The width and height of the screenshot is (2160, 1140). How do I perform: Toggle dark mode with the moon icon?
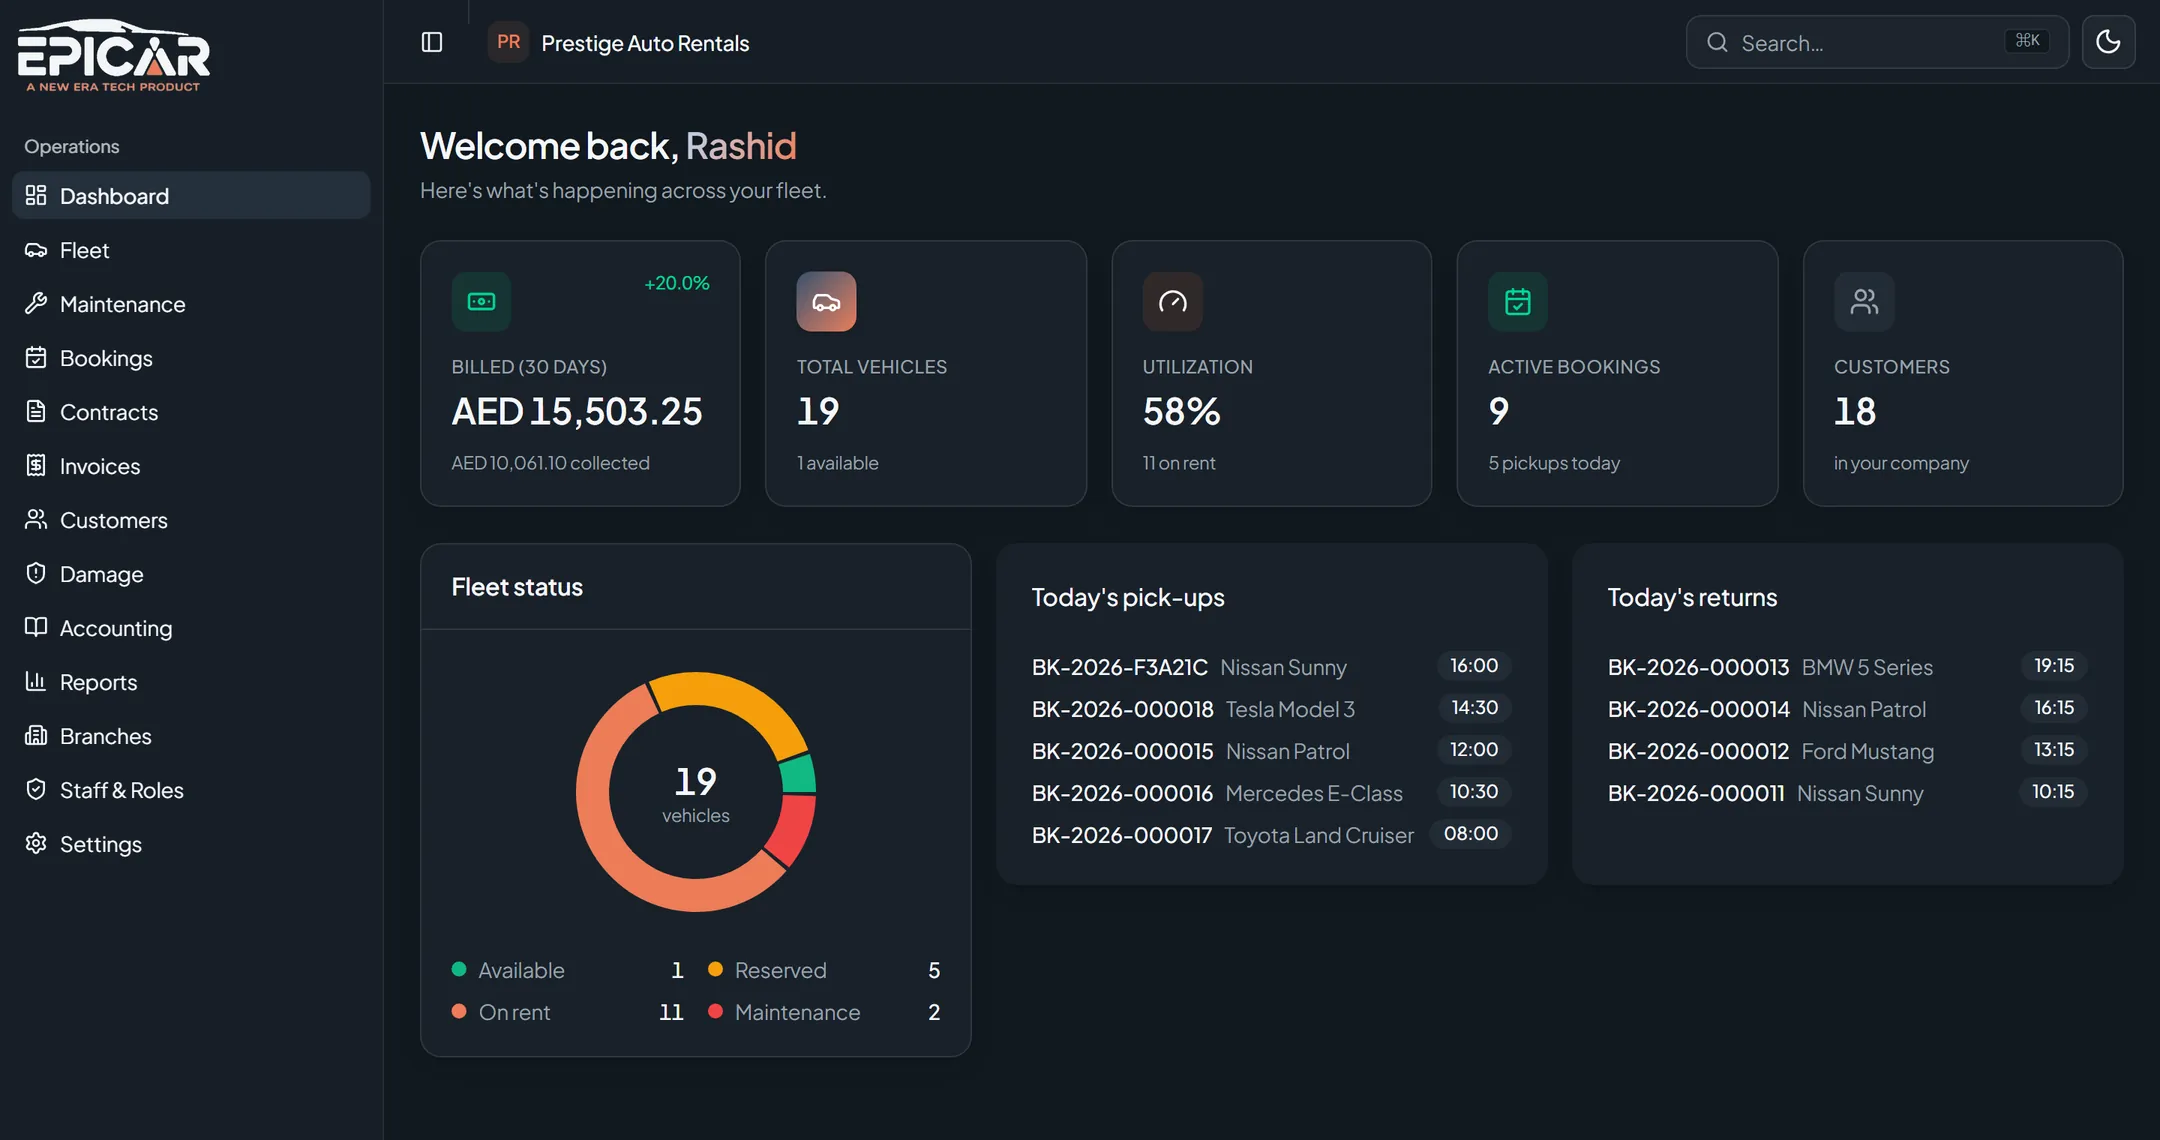2108,42
